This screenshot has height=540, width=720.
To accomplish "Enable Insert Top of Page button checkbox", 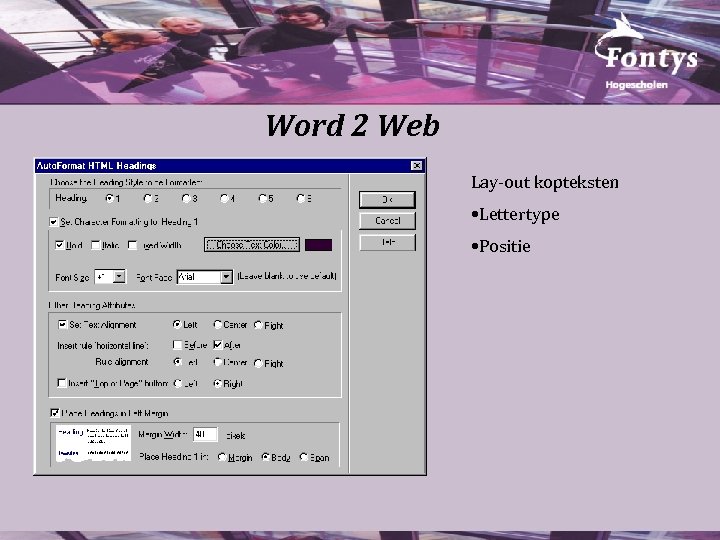I will pyautogui.click(x=62, y=382).
